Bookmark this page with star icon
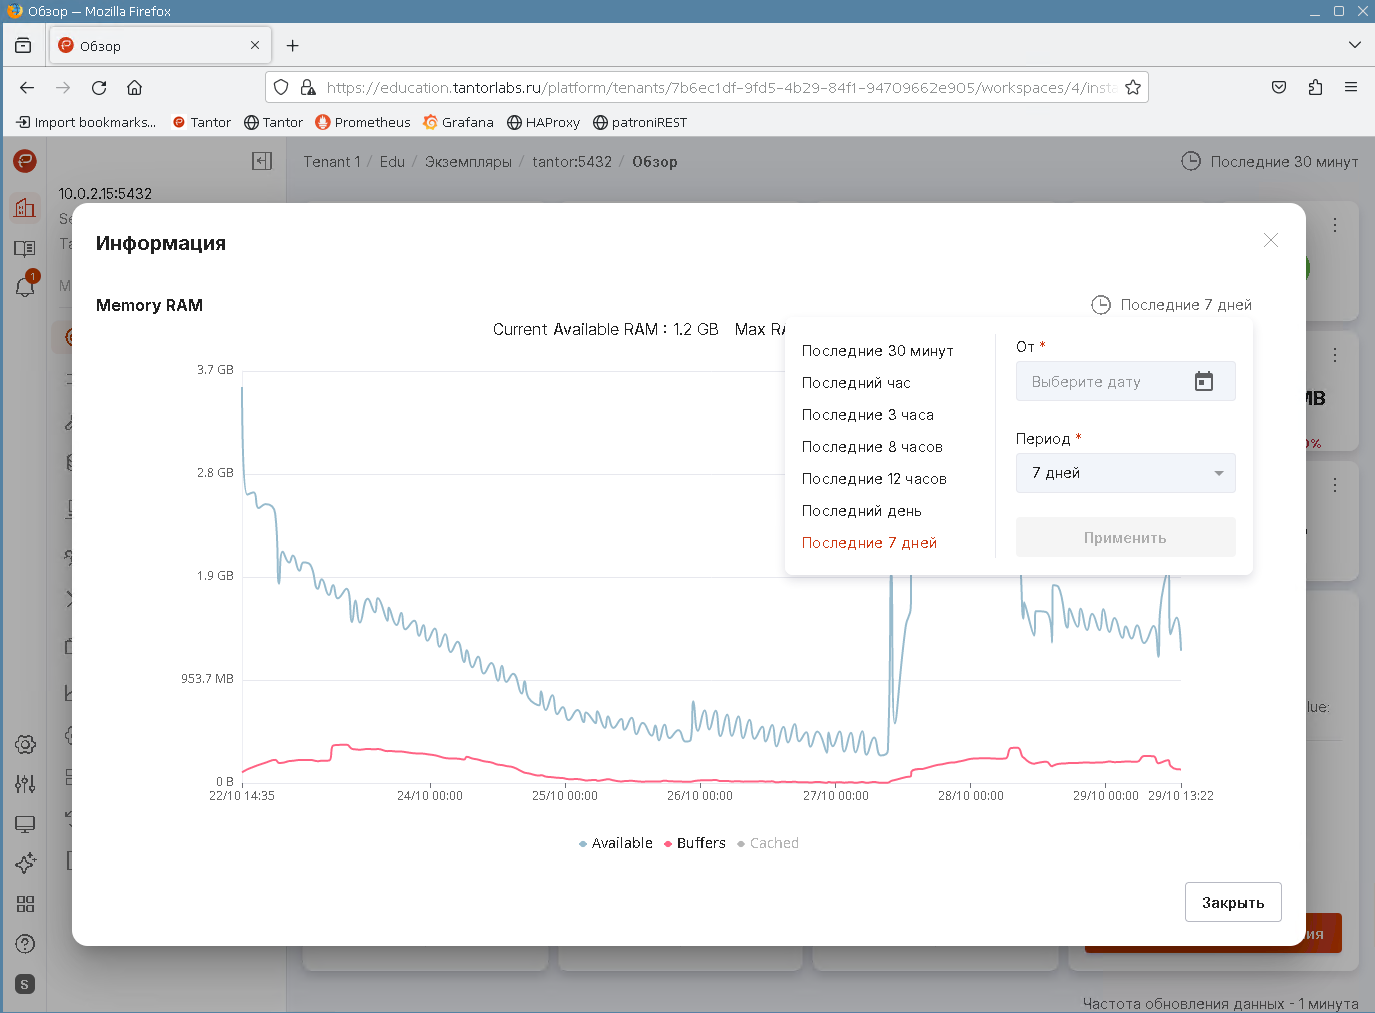Screen dimensions: 1375x1013 (x=1133, y=88)
